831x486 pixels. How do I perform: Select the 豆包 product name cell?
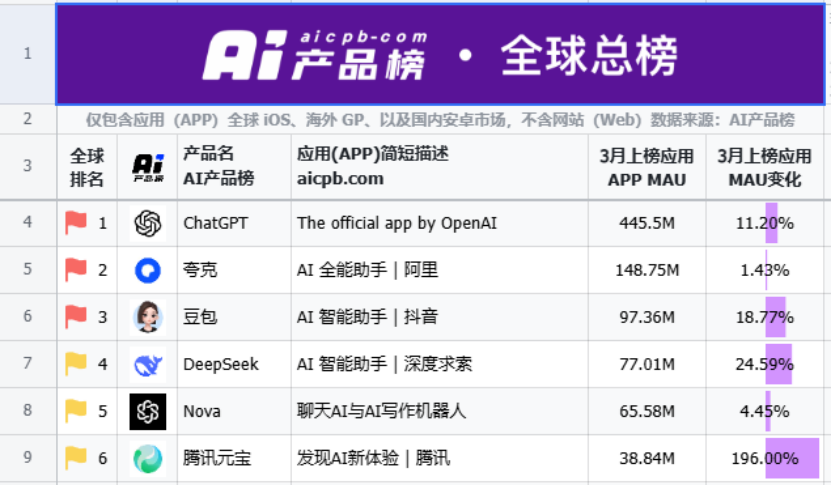(234, 317)
